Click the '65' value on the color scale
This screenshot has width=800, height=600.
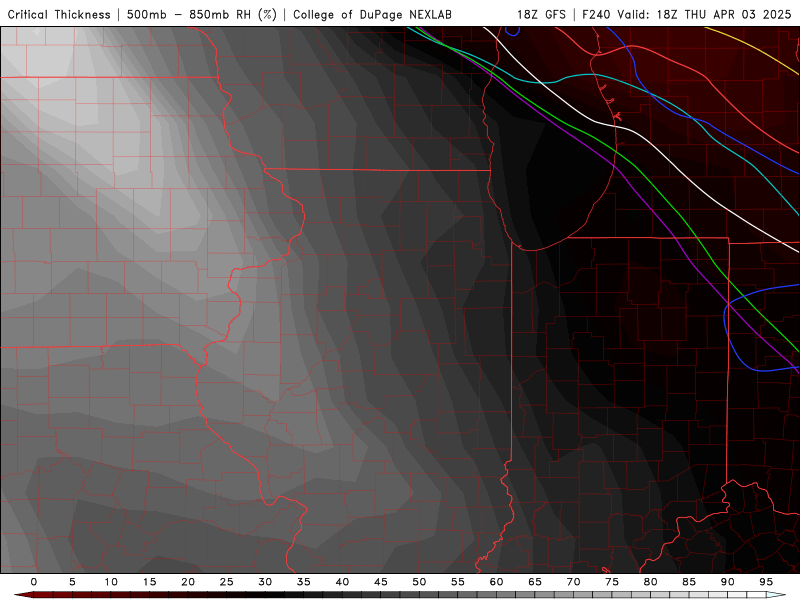(535, 582)
